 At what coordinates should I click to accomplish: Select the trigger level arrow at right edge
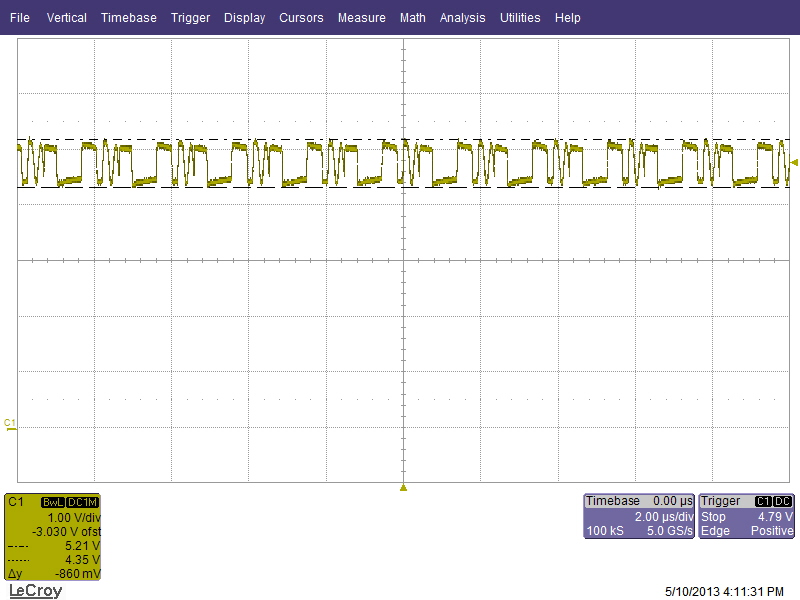794,162
